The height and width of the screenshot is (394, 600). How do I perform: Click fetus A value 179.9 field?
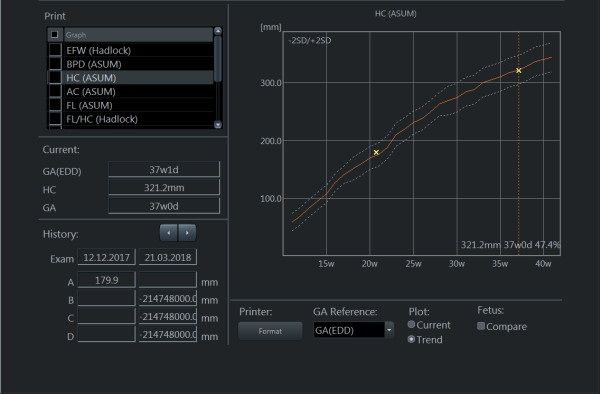pyautogui.click(x=106, y=280)
